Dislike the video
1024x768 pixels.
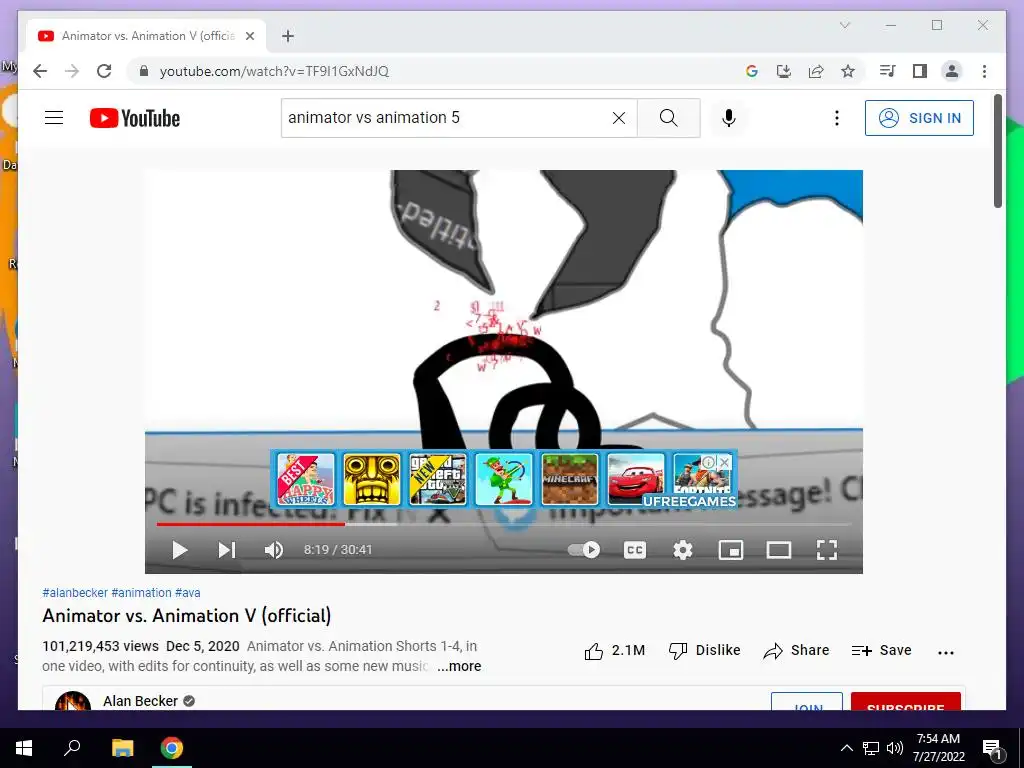click(x=705, y=650)
